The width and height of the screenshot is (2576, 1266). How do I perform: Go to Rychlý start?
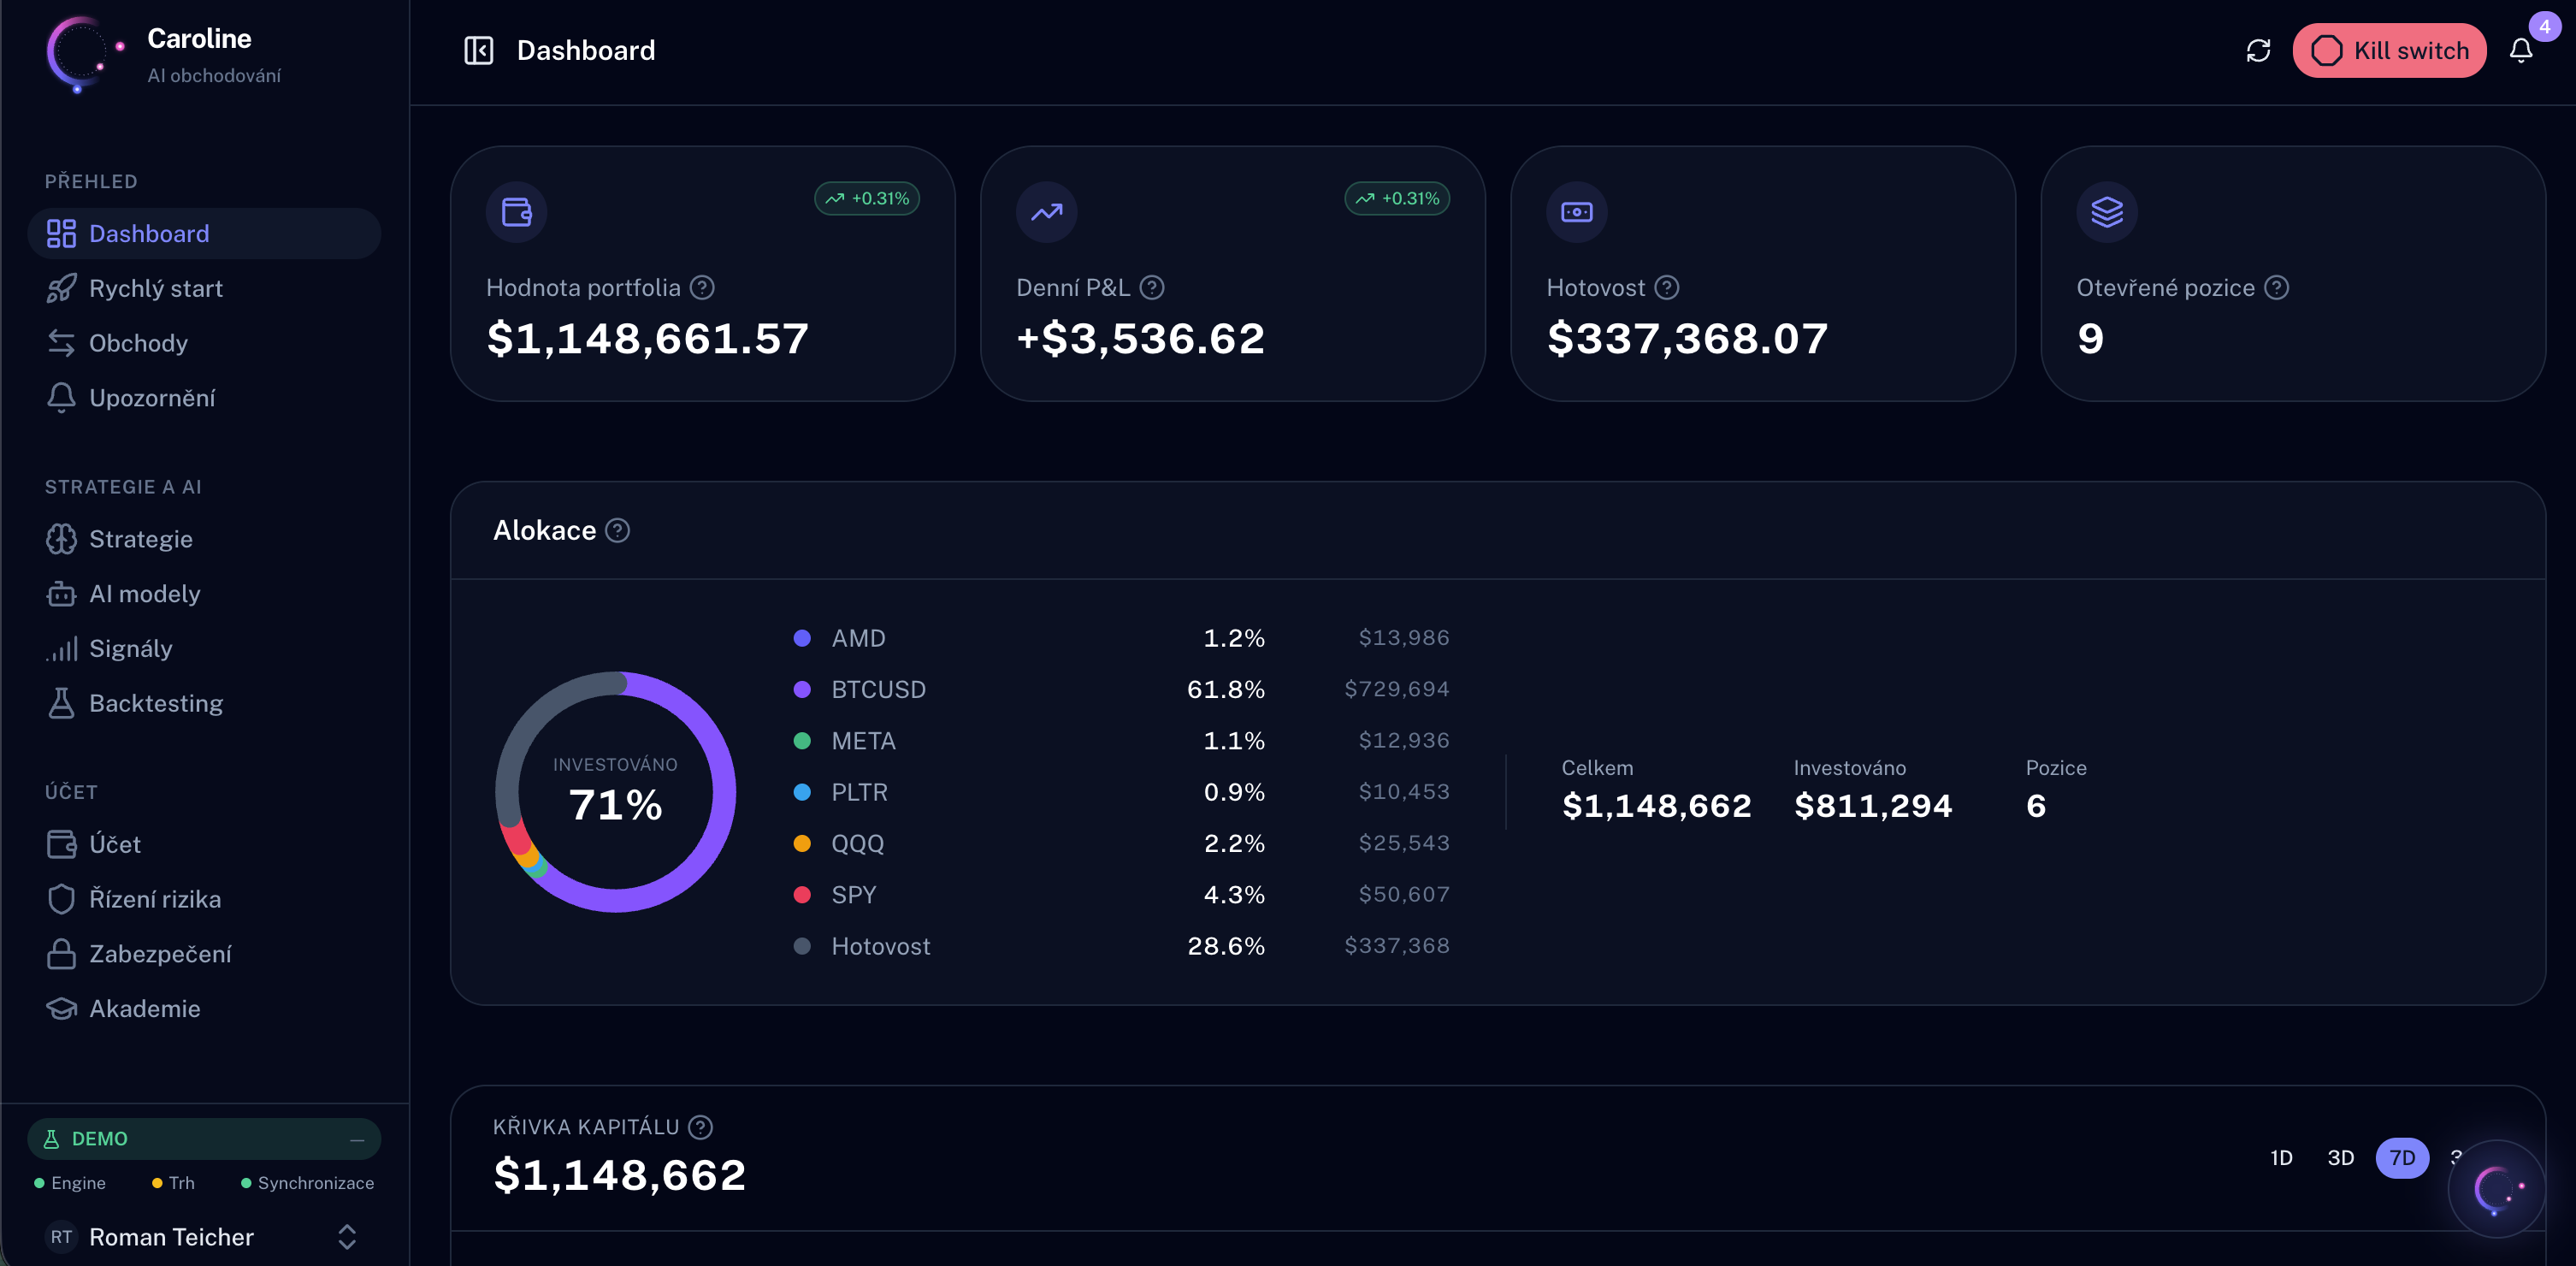click(204, 289)
